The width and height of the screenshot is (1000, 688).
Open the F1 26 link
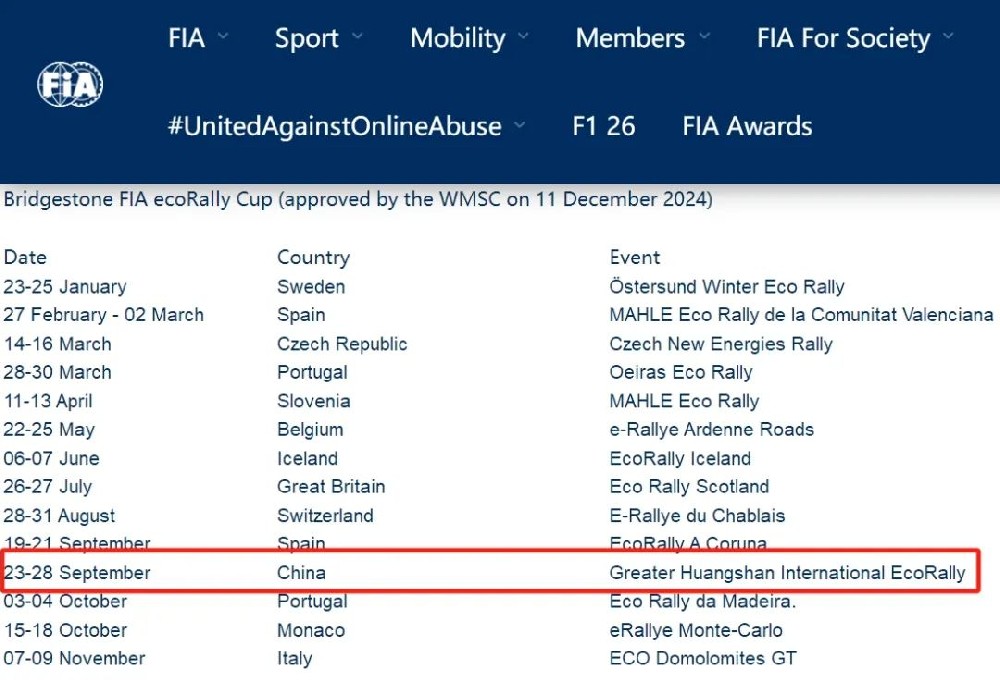604,126
